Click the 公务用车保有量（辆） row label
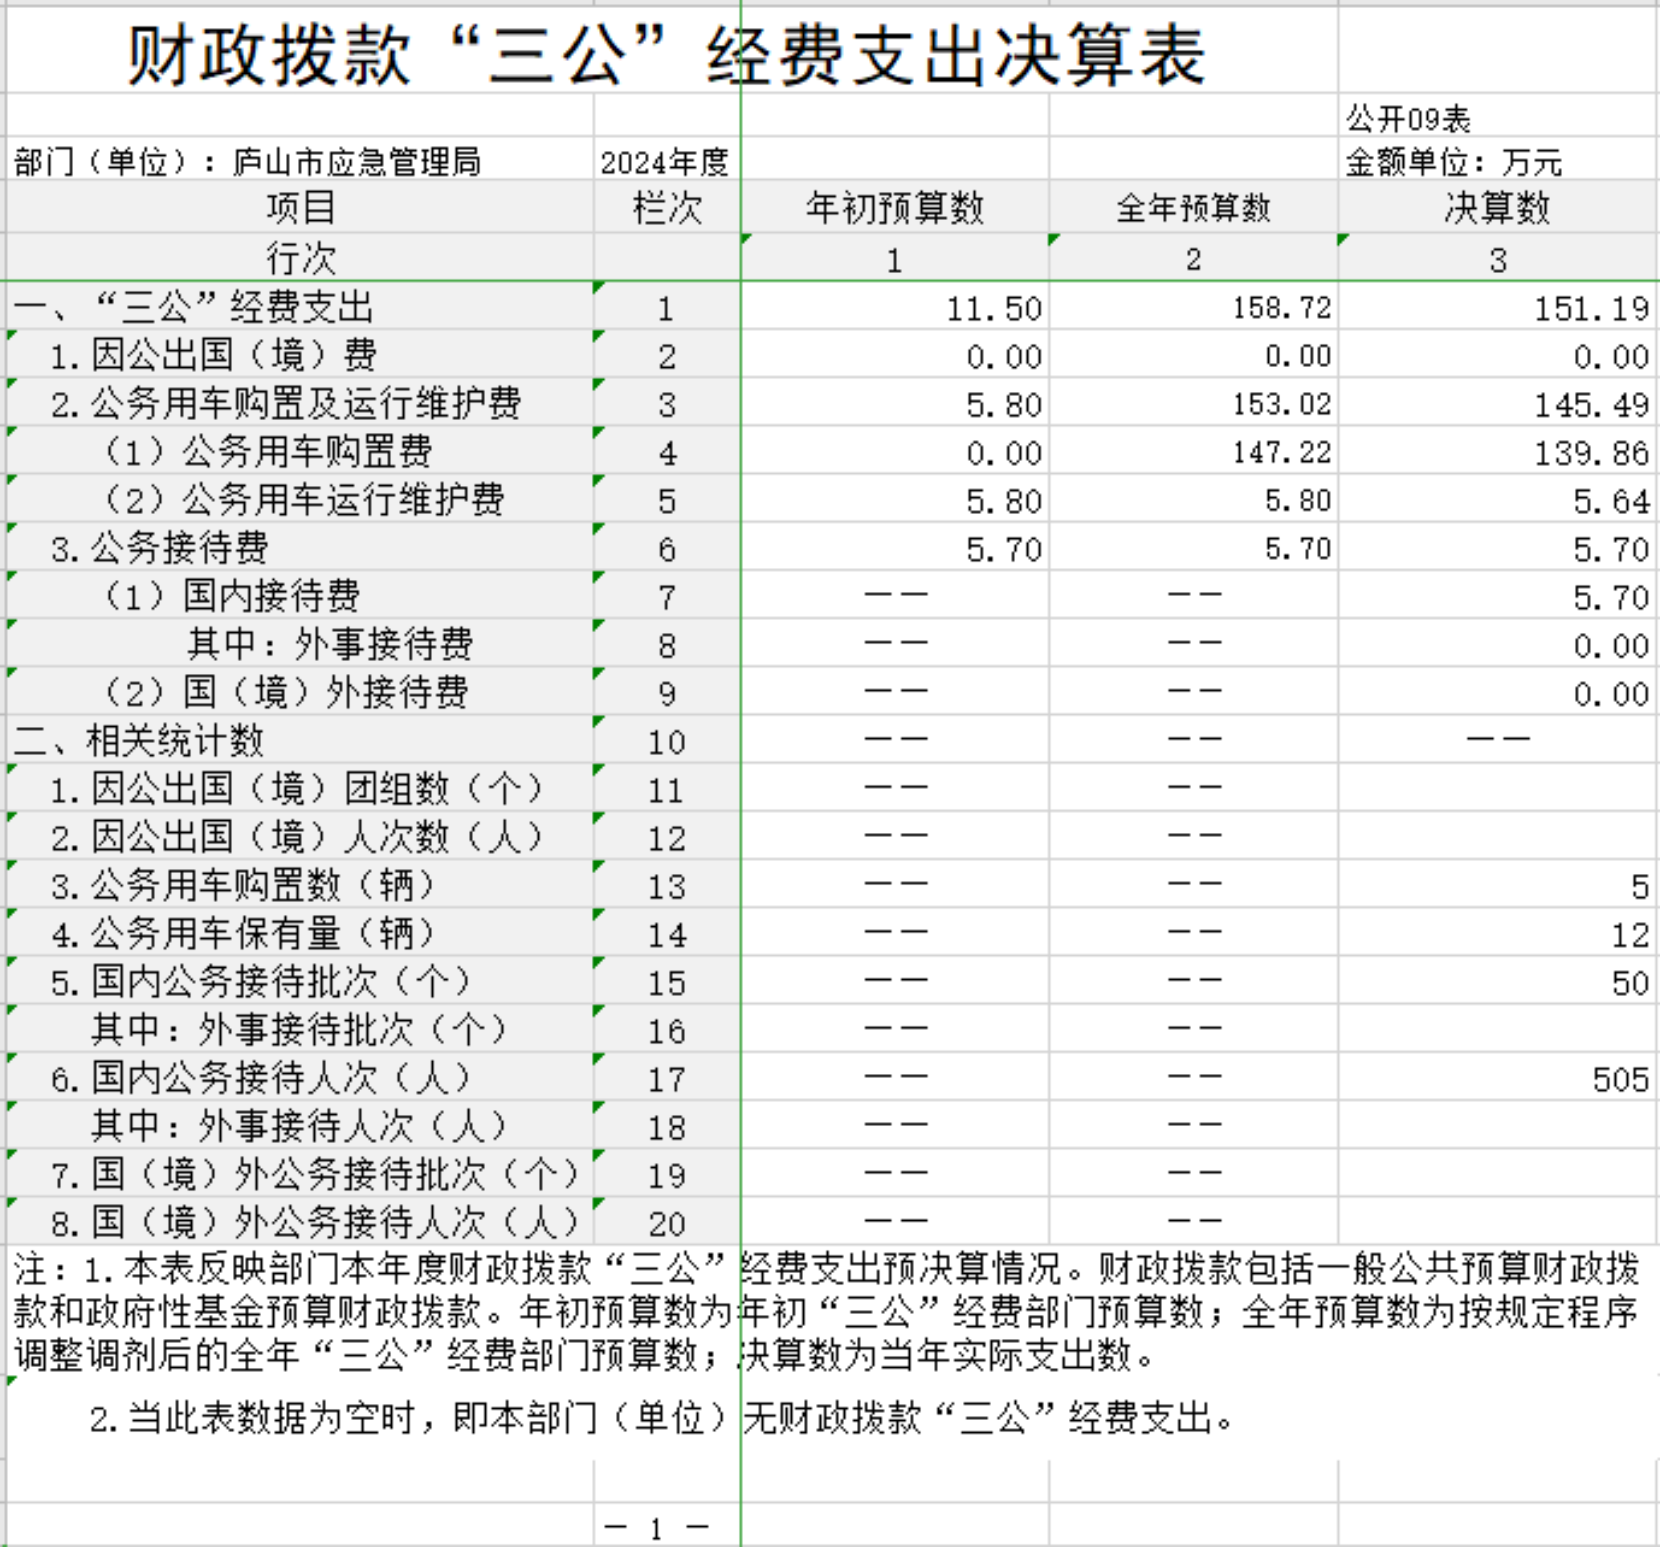Image resolution: width=1660 pixels, height=1547 pixels. [246, 934]
